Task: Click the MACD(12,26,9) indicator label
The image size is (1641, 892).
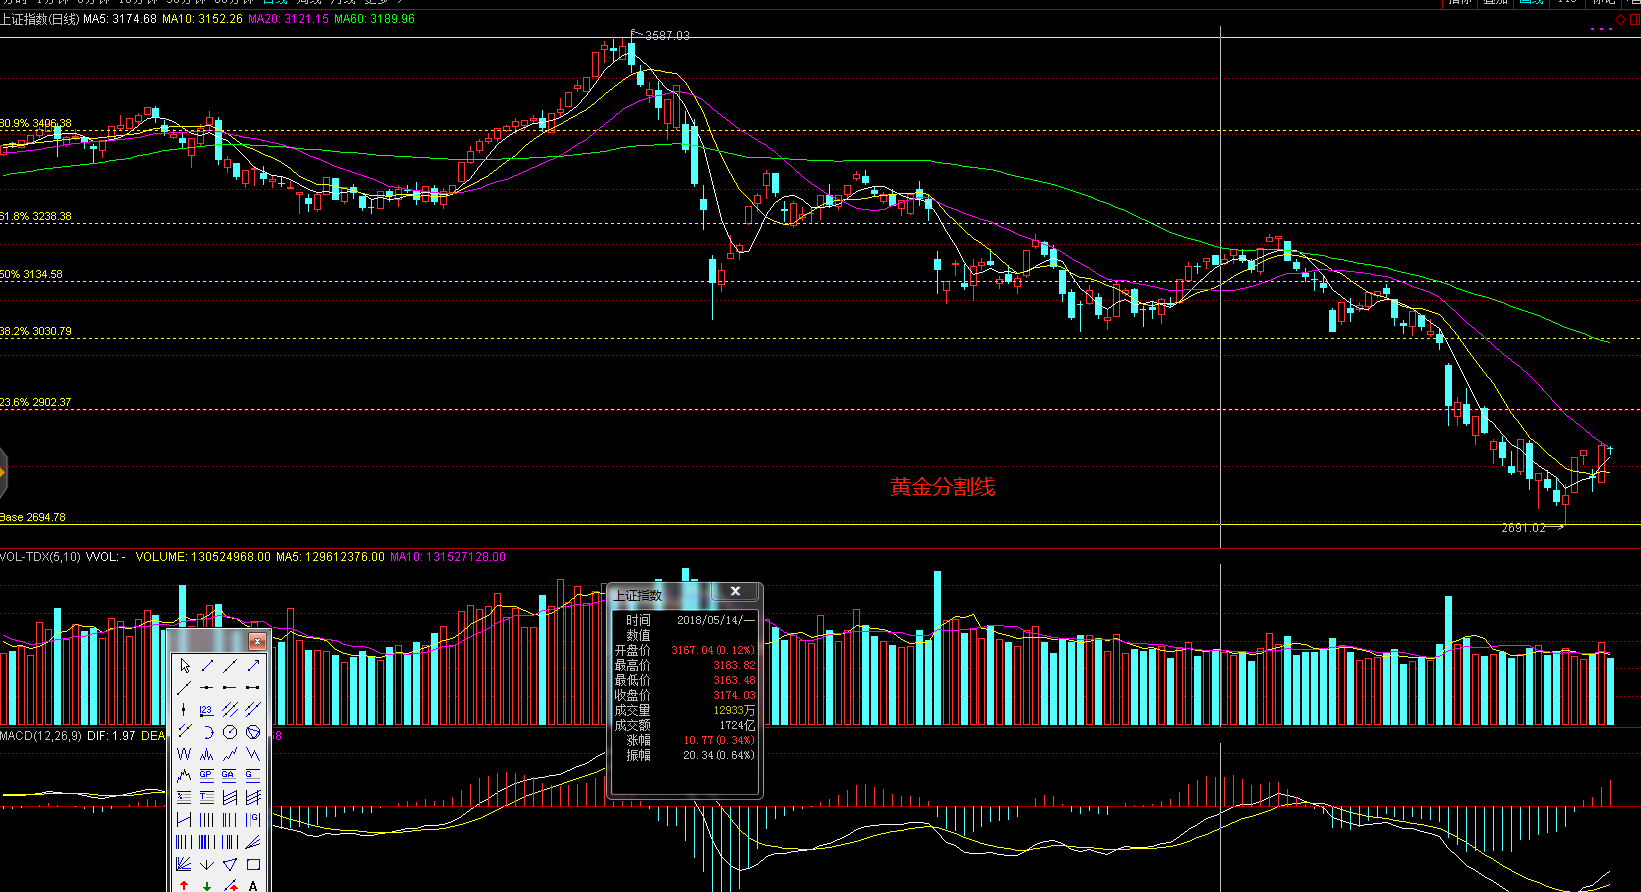Action: pyautogui.click(x=41, y=735)
